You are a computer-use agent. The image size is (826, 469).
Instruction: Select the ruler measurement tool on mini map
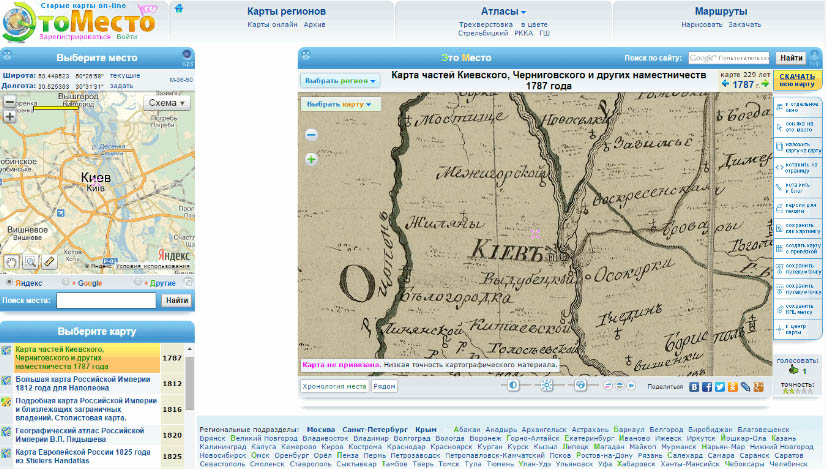pos(49,261)
